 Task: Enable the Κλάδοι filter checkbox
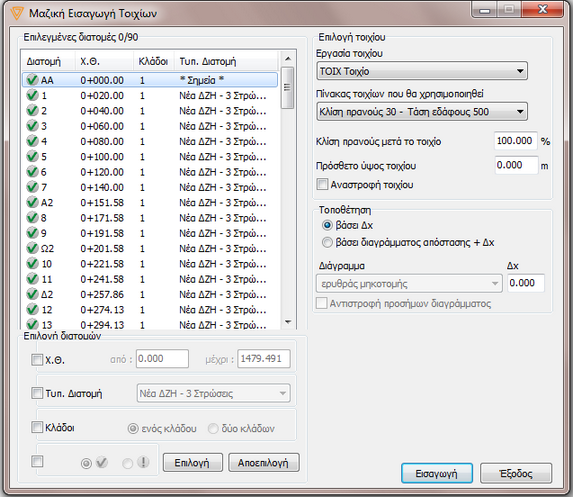tap(37, 427)
